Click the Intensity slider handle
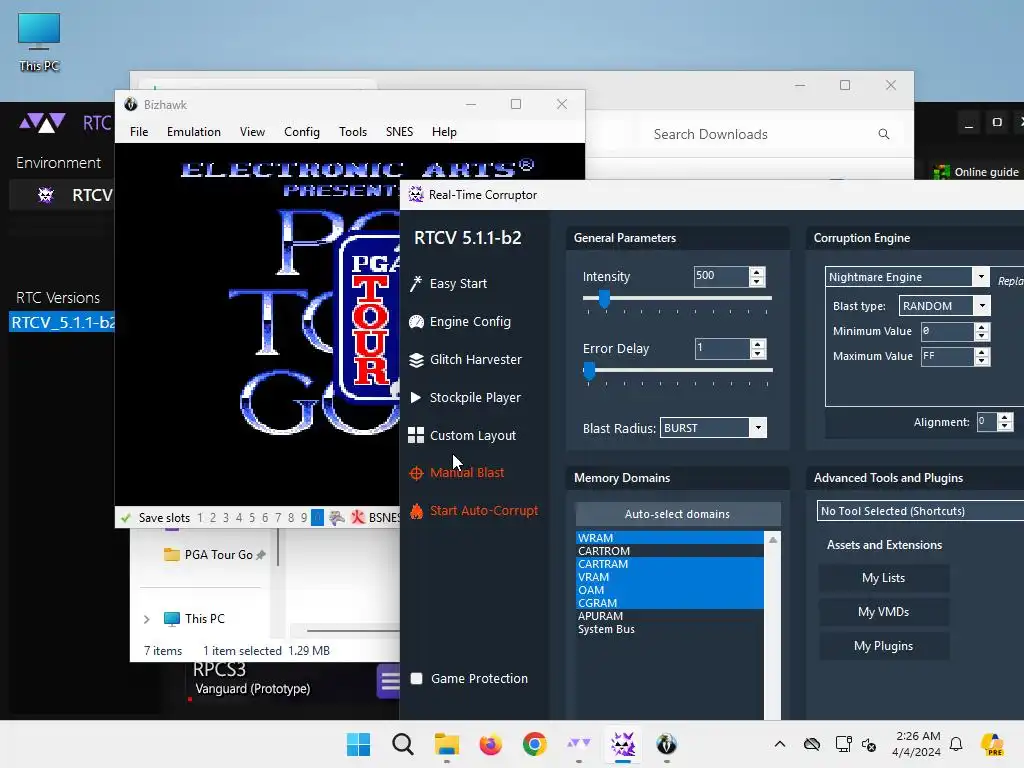The height and width of the screenshot is (768, 1024). pos(604,299)
